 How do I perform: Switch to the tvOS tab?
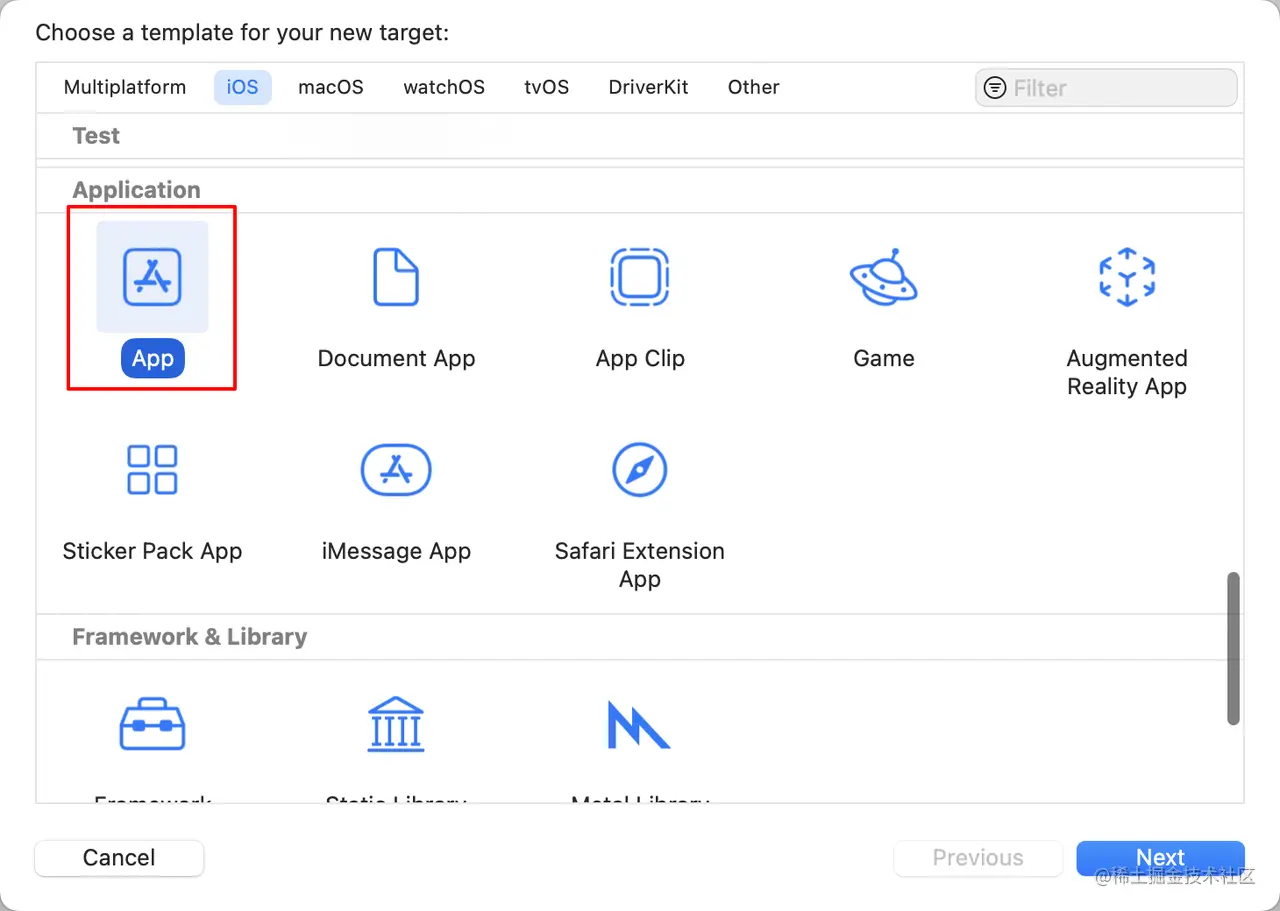tap(547, 87)
